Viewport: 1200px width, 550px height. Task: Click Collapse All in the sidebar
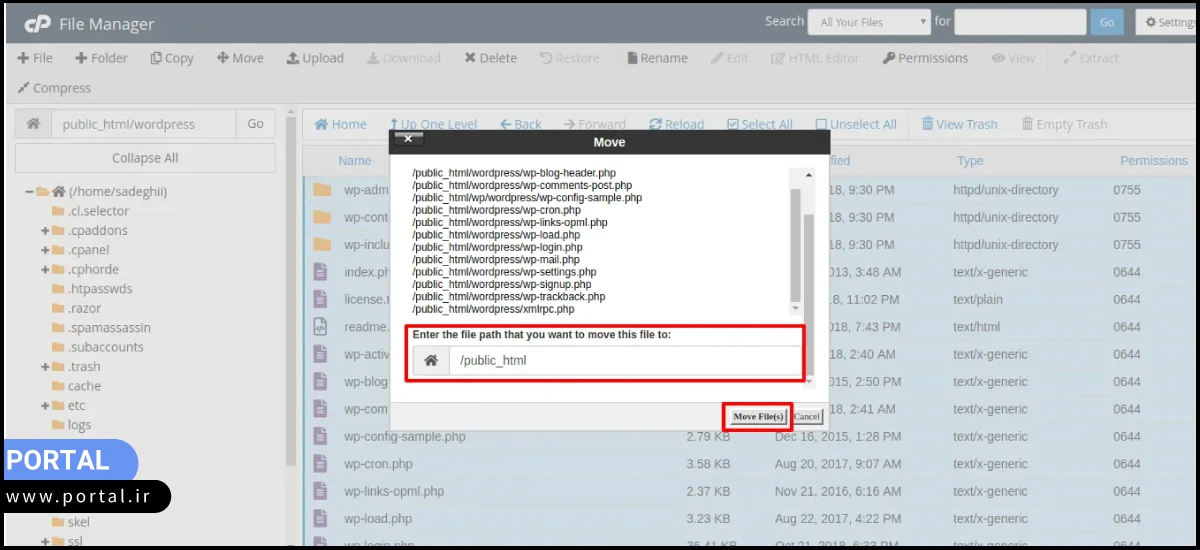click(145, 158)
